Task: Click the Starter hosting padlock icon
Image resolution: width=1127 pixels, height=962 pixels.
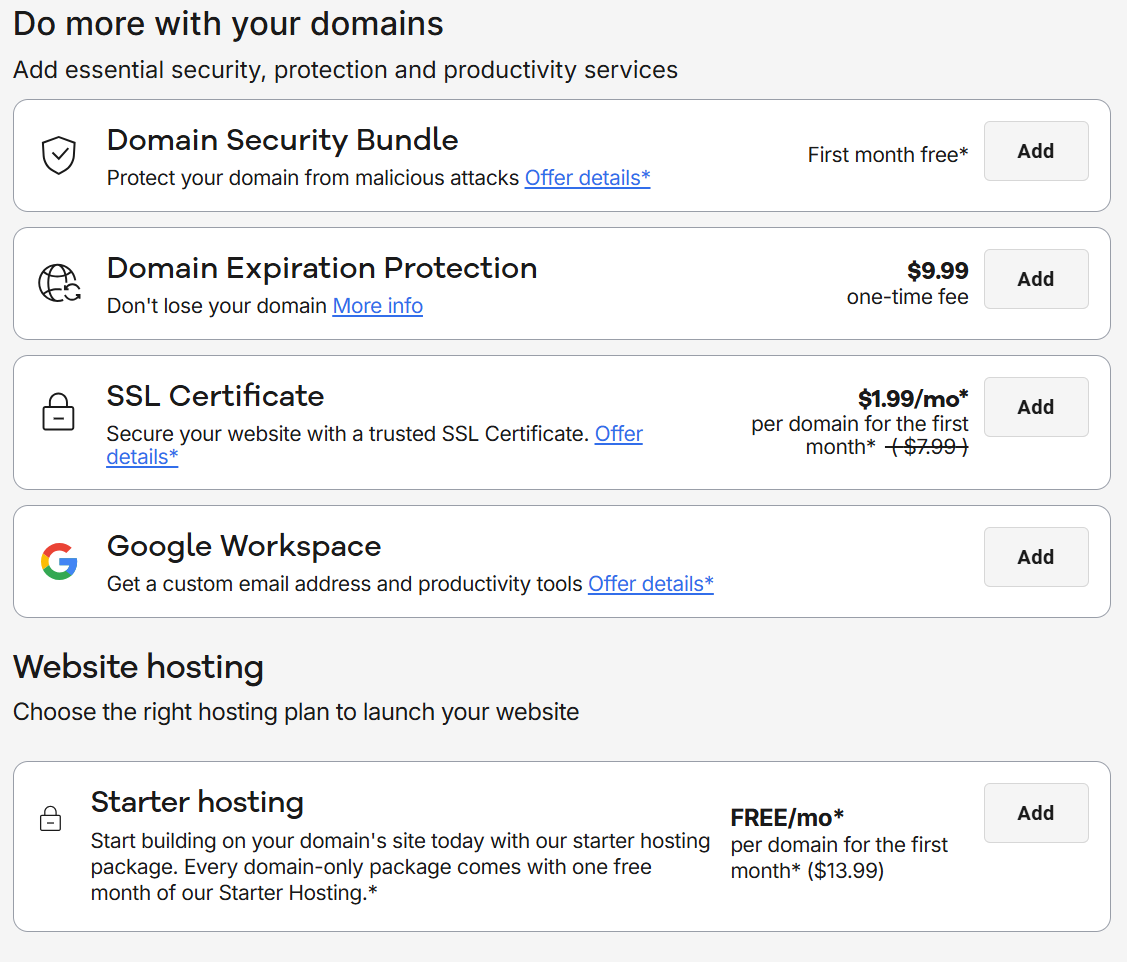Action: coord(51,819)
